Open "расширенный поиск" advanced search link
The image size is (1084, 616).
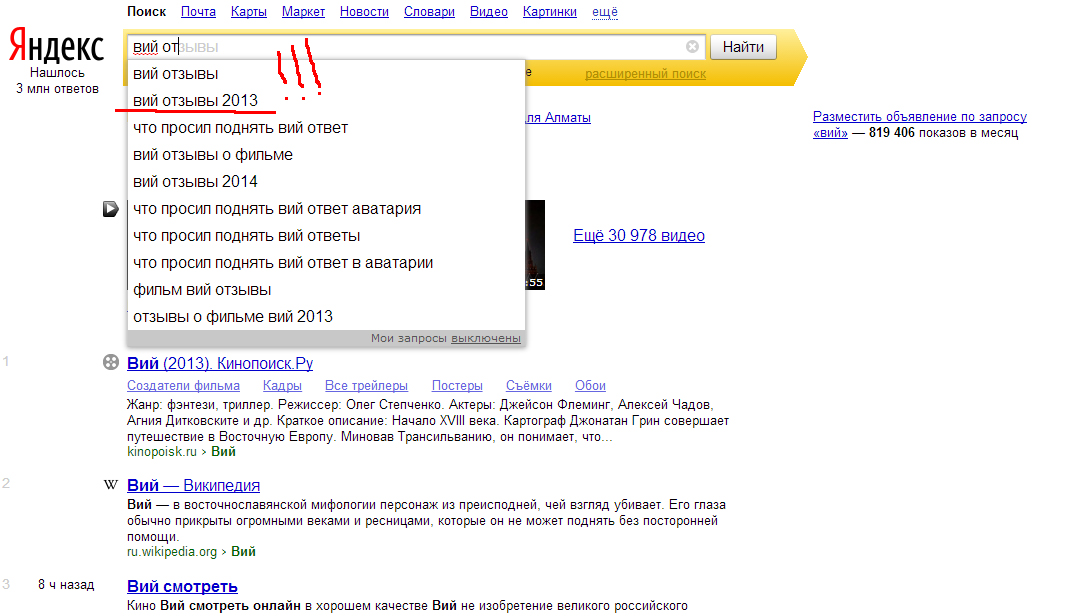(x=646, y=74)
